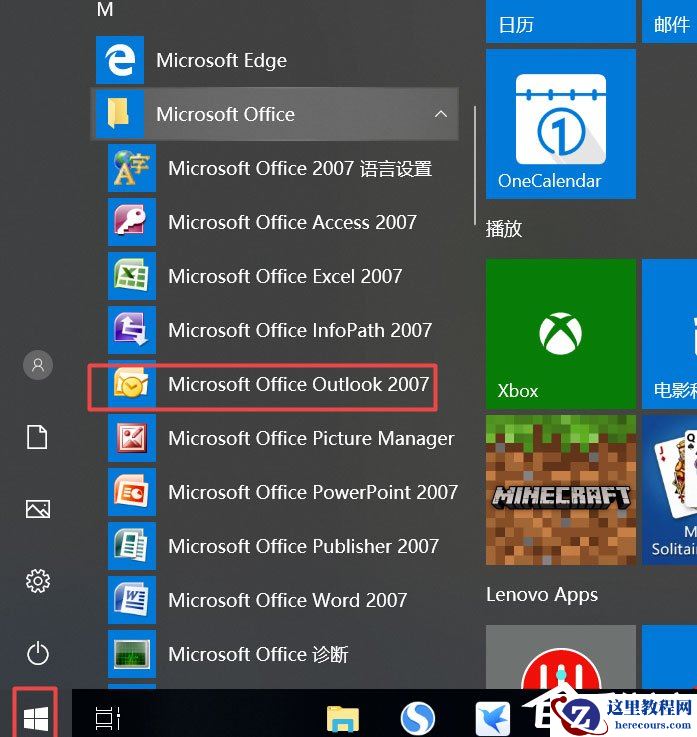
Task: Select the 'Microsoft Office Access 2007' label
Action: click(x=292, y=222)
